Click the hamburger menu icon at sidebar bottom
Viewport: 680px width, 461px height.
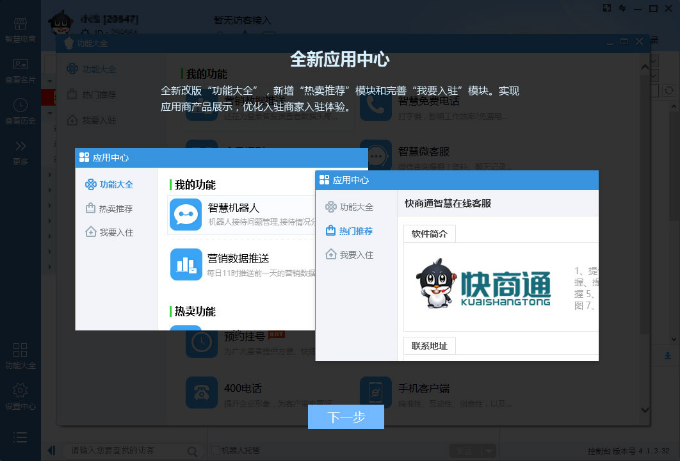coord(20,436)
